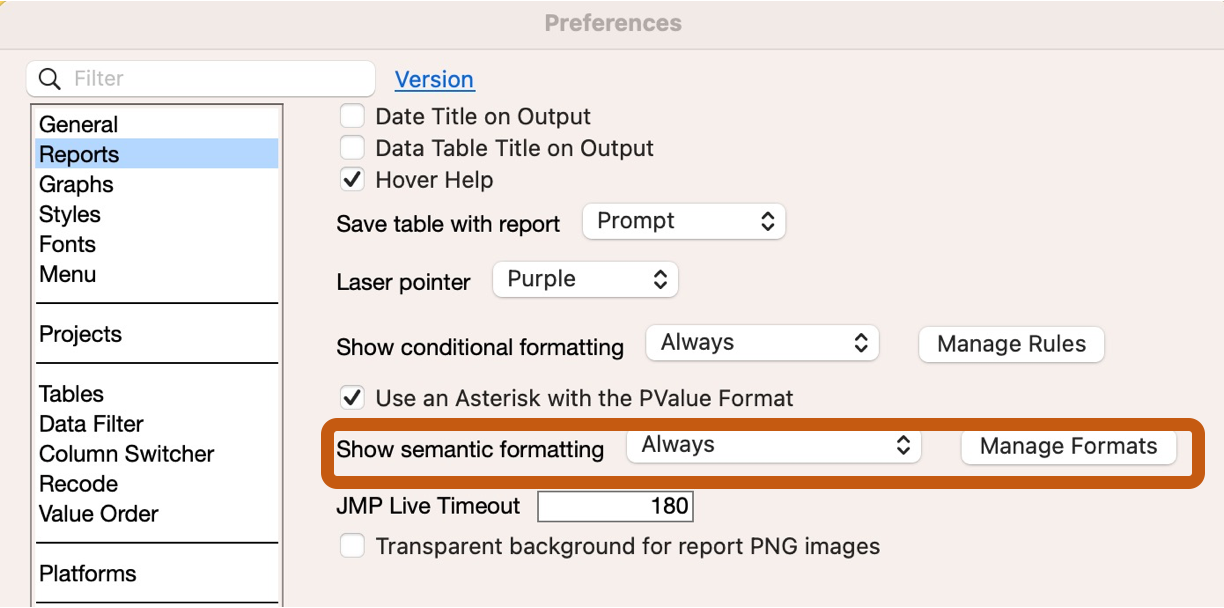Click inside the JMP Live Timeout field
The width and height of the screenshot is (1224, 608).
coord(615,506)
